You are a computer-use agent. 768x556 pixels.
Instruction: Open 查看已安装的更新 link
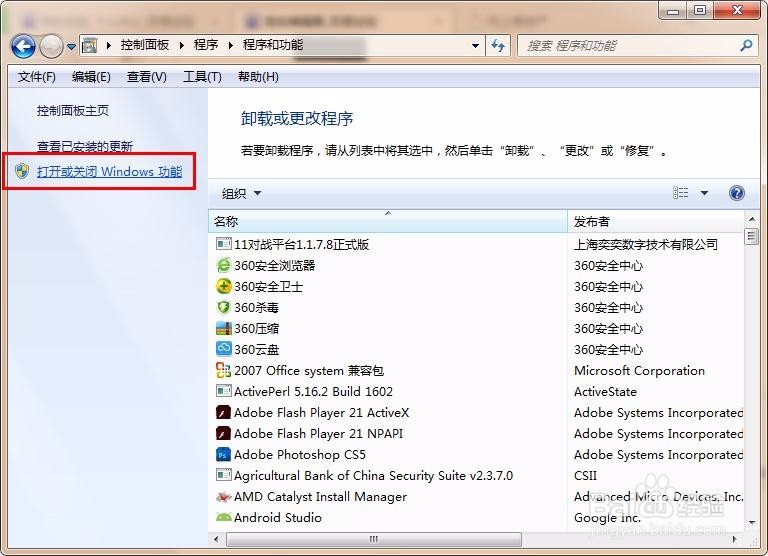pyautogui.click(x=85, y=146)
